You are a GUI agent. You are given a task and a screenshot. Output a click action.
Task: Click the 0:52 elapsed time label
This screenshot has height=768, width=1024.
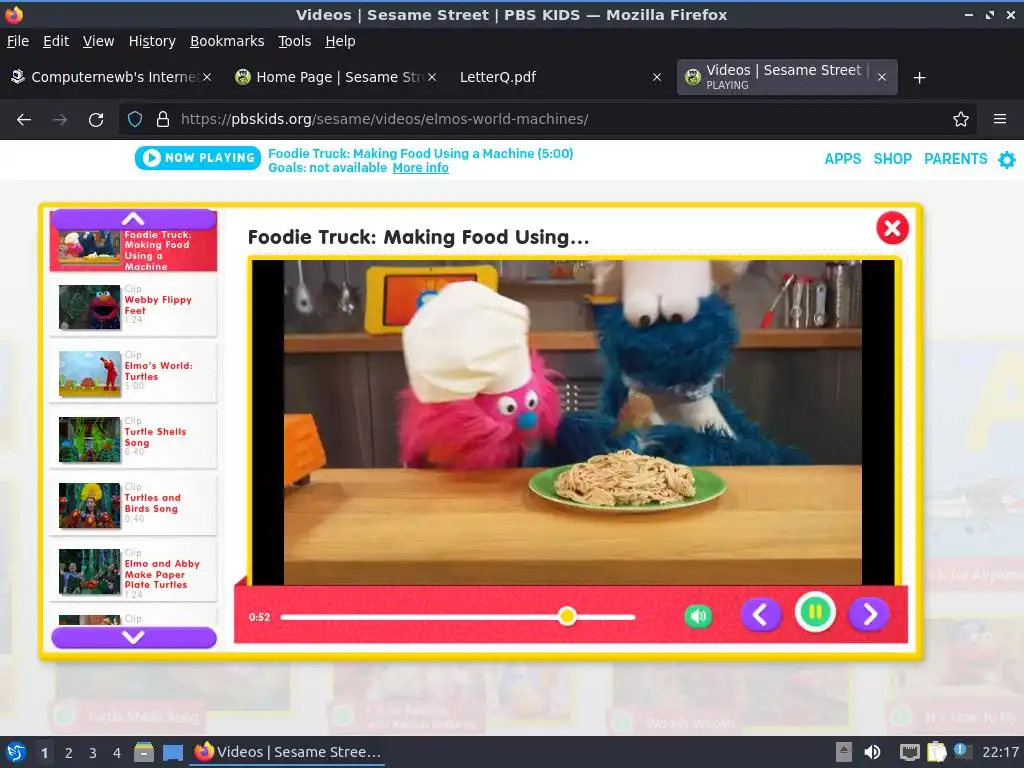[259, 617]
